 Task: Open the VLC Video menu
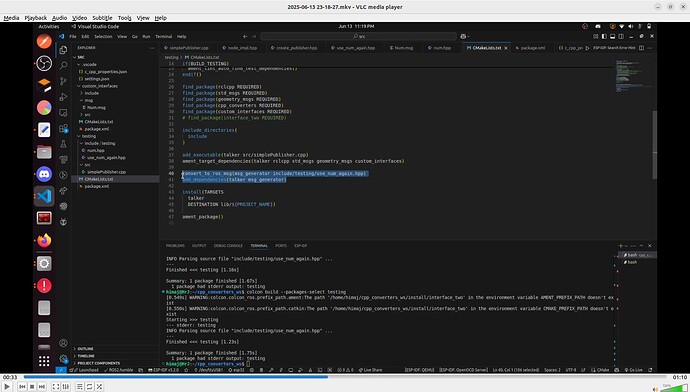click(80, 18)
